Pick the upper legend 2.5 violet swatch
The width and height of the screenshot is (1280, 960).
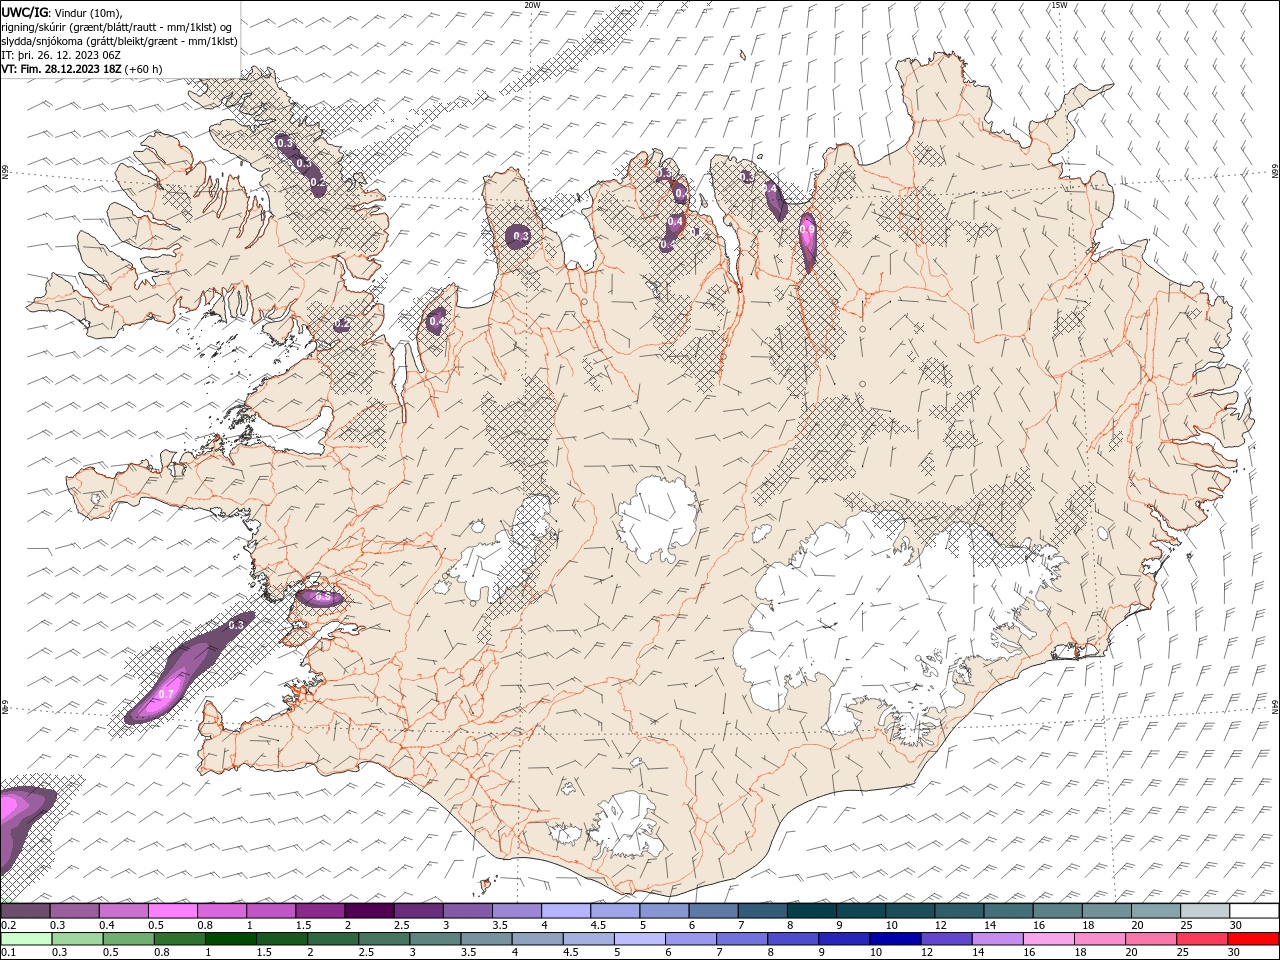(418, 911)
